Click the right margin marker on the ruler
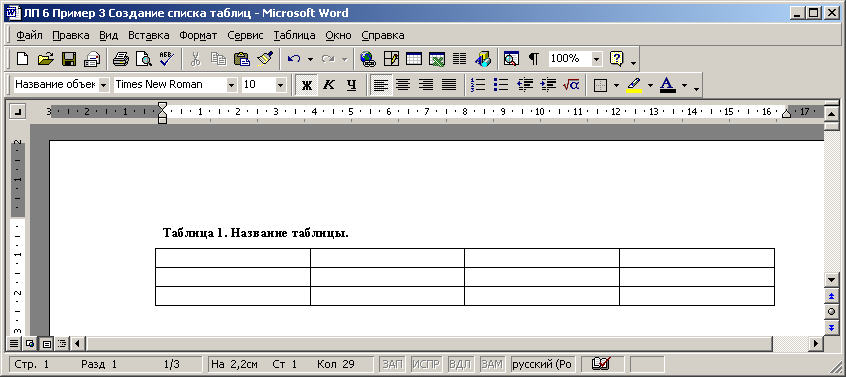The height and width of the screenshot is (377, 846). (787, 113)
